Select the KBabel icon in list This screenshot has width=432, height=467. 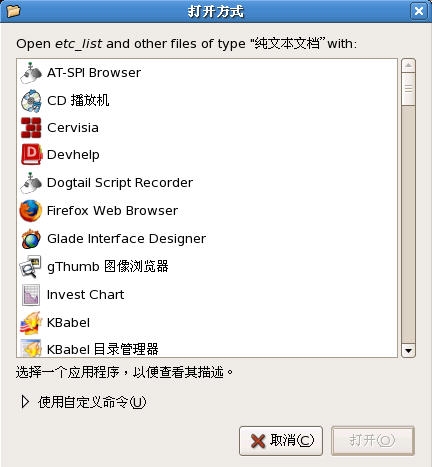click(31, 323)
